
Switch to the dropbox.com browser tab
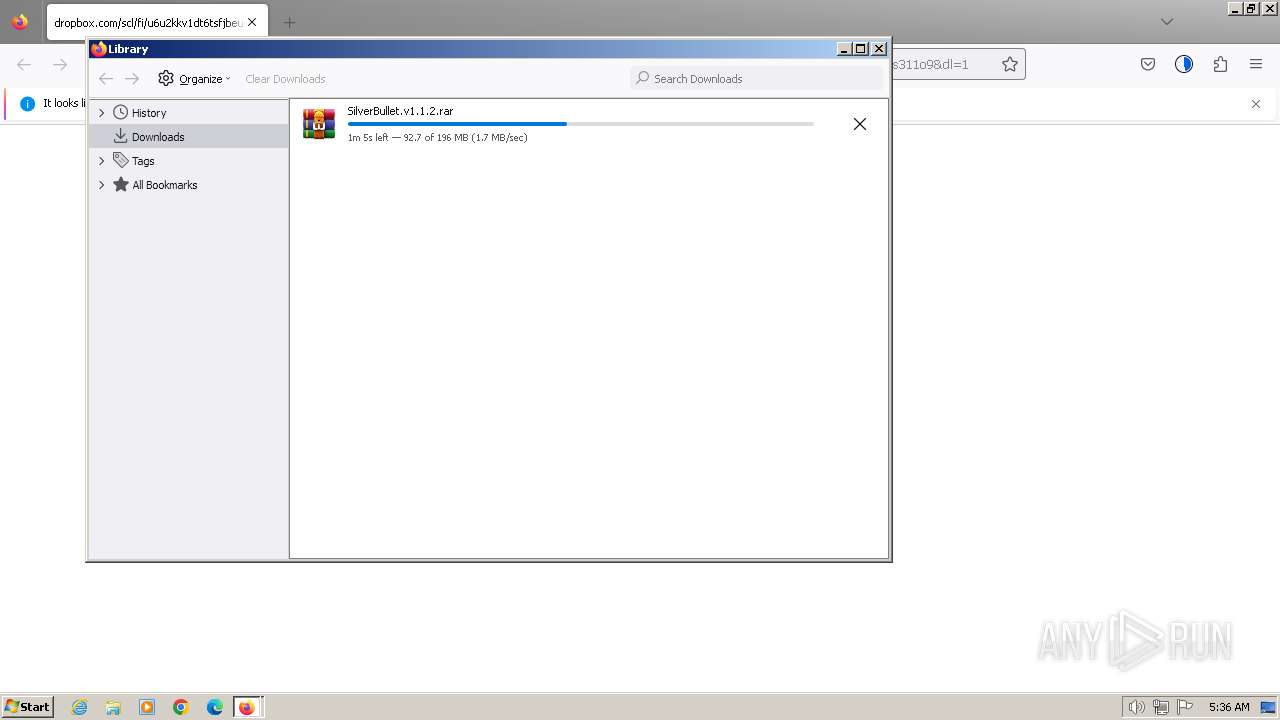tap(146, 22)
